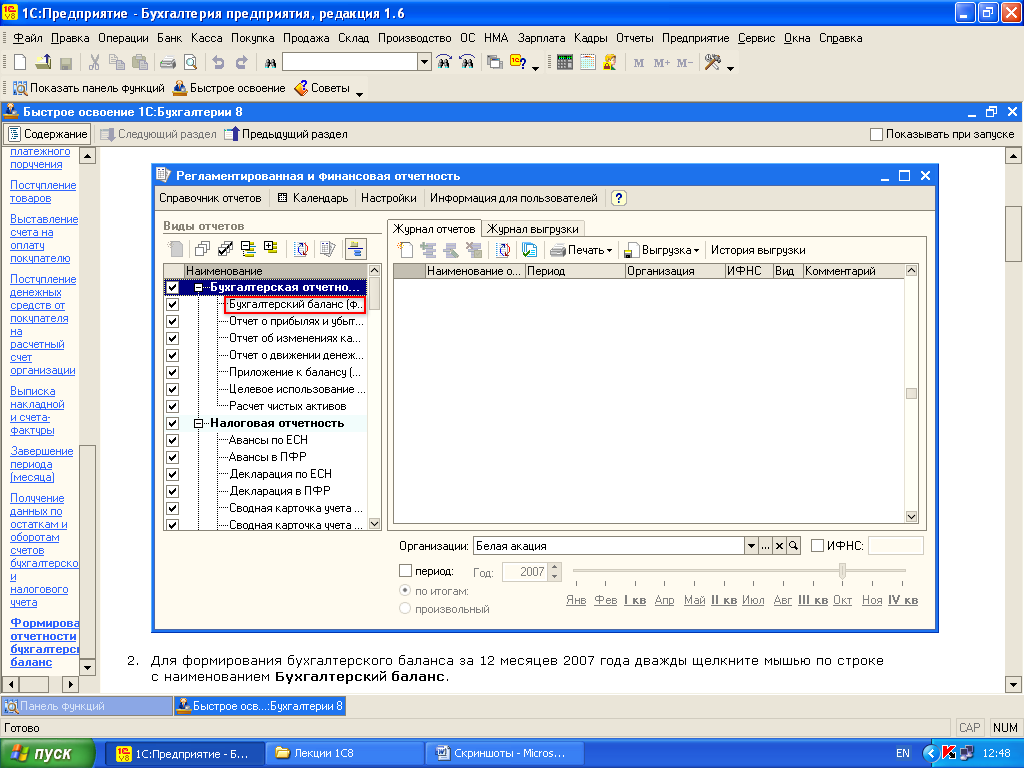Open dropdown arrow next to wrench tools icon
The width and height of the screenshot is (1024, 768).
click(730, 67)
